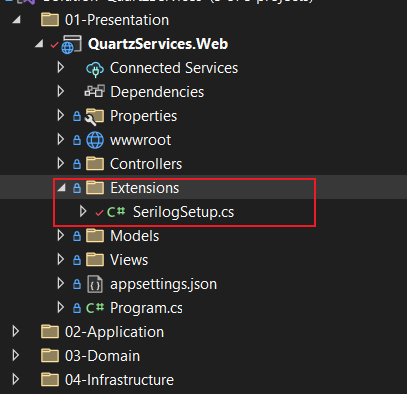Click the appsettings.json braces file icon
Screen dimensions: 407x394
pyautogui.click(x=95, y=284)
